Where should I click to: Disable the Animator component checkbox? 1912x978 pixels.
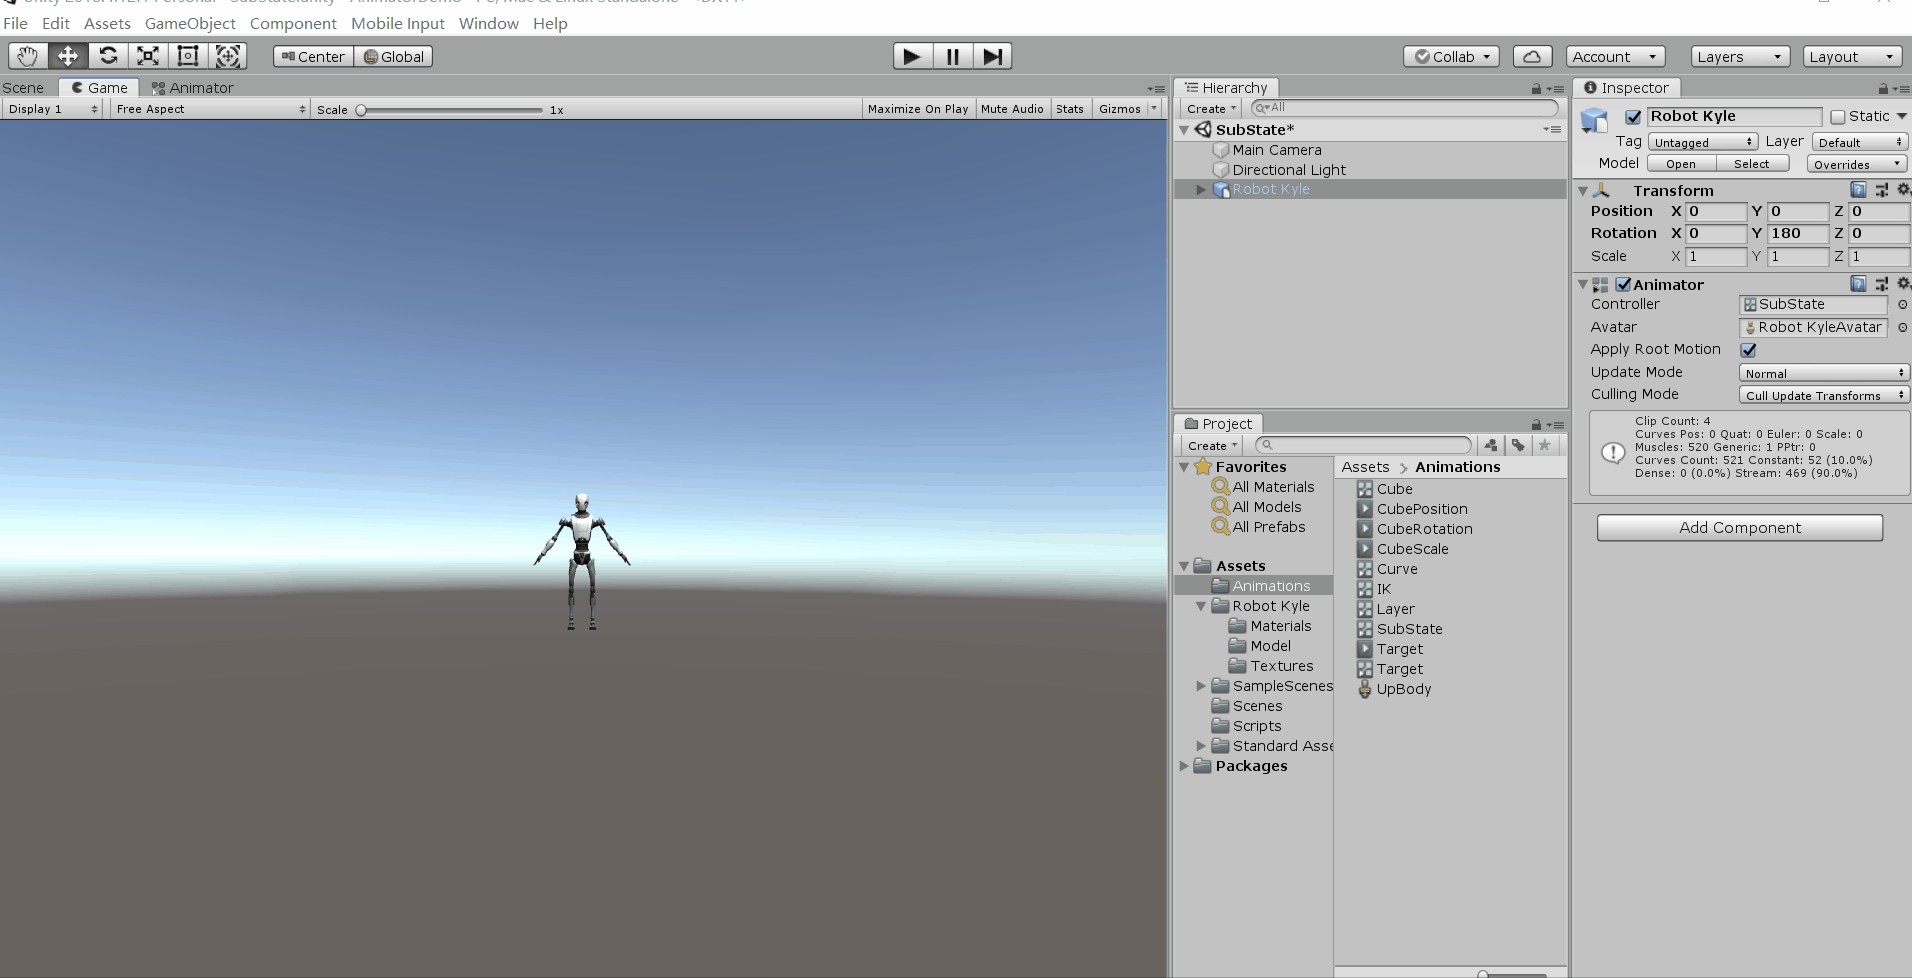(x=1624, y=284)
